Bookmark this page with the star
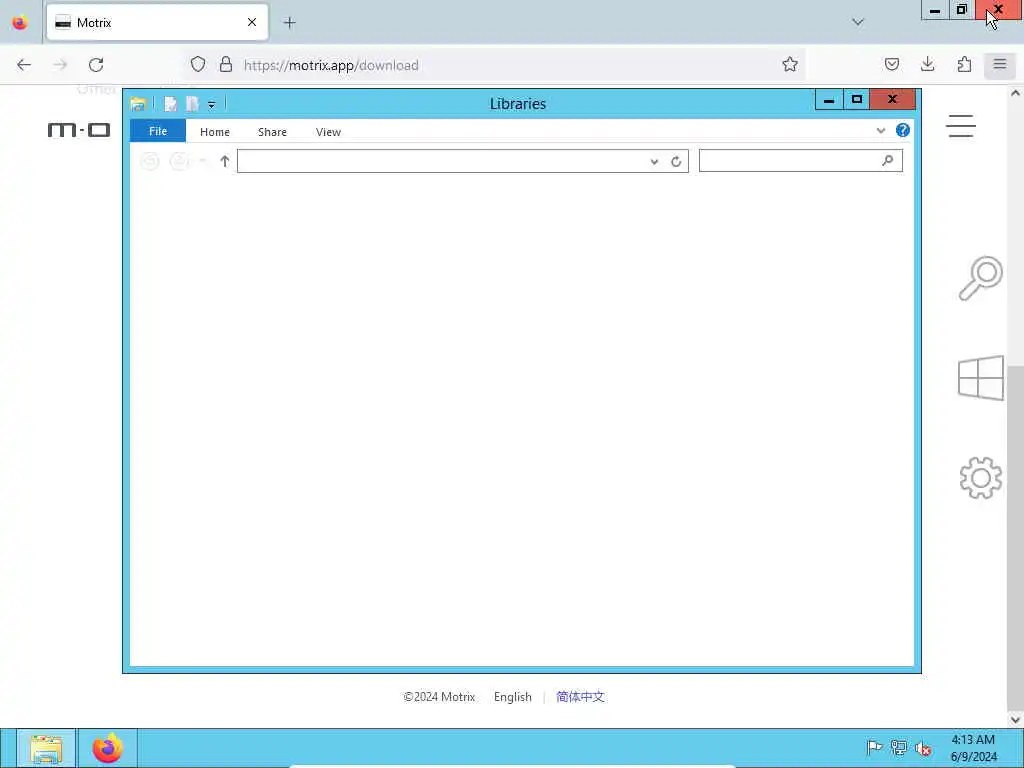This screenshot has height=768, width=1024. click(x=790, y=65)
